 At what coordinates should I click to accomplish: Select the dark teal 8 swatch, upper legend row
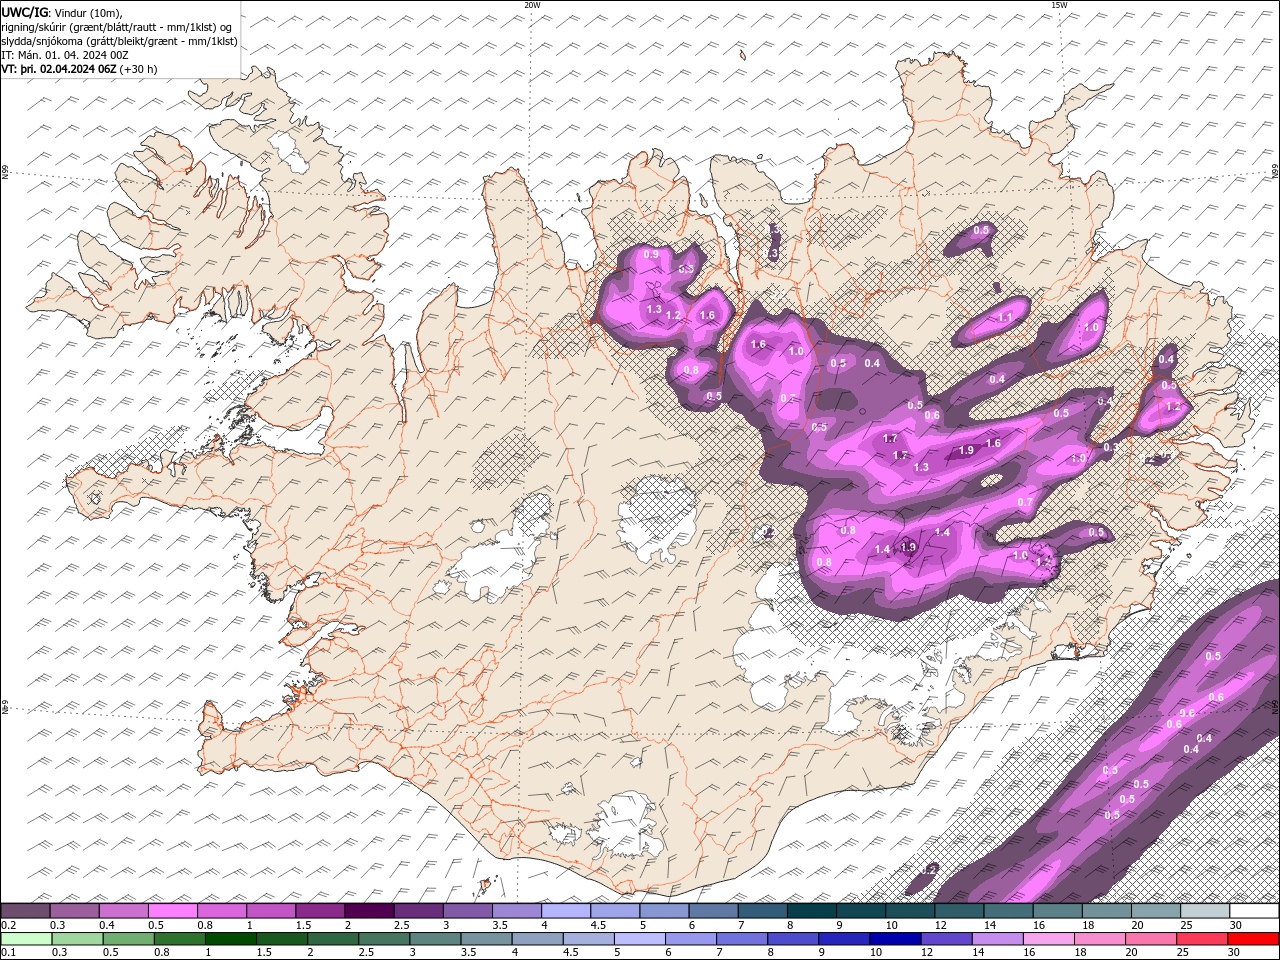click(812, 911)
